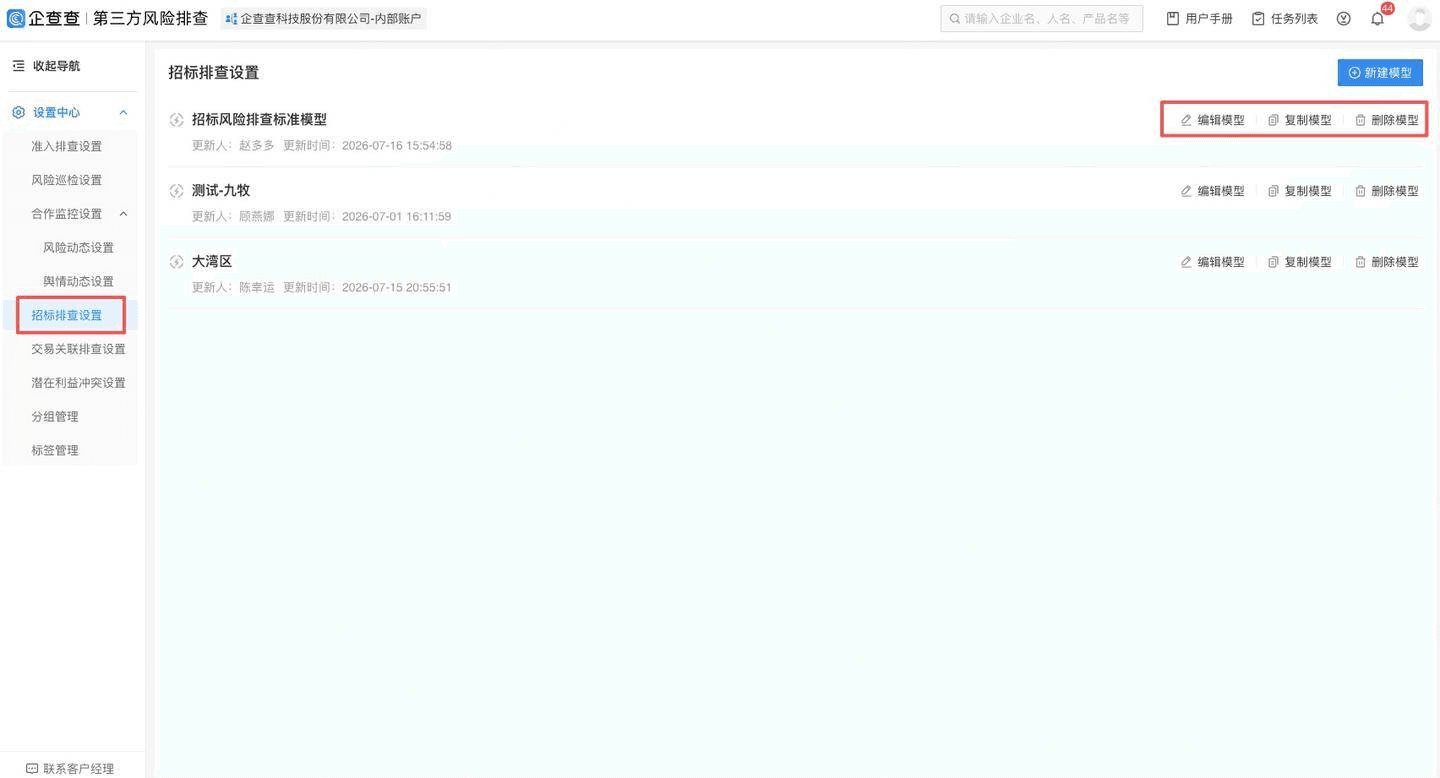Duplicate the 大湾区 model

point(1300,262)
